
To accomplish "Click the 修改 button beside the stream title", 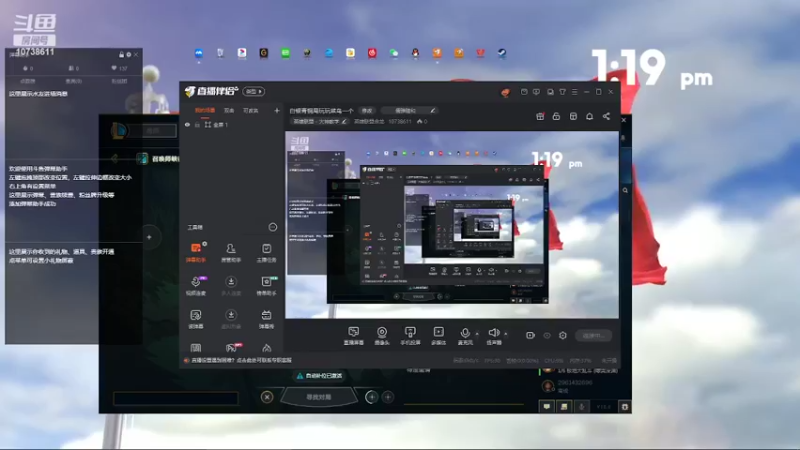I will pos(367,111).
